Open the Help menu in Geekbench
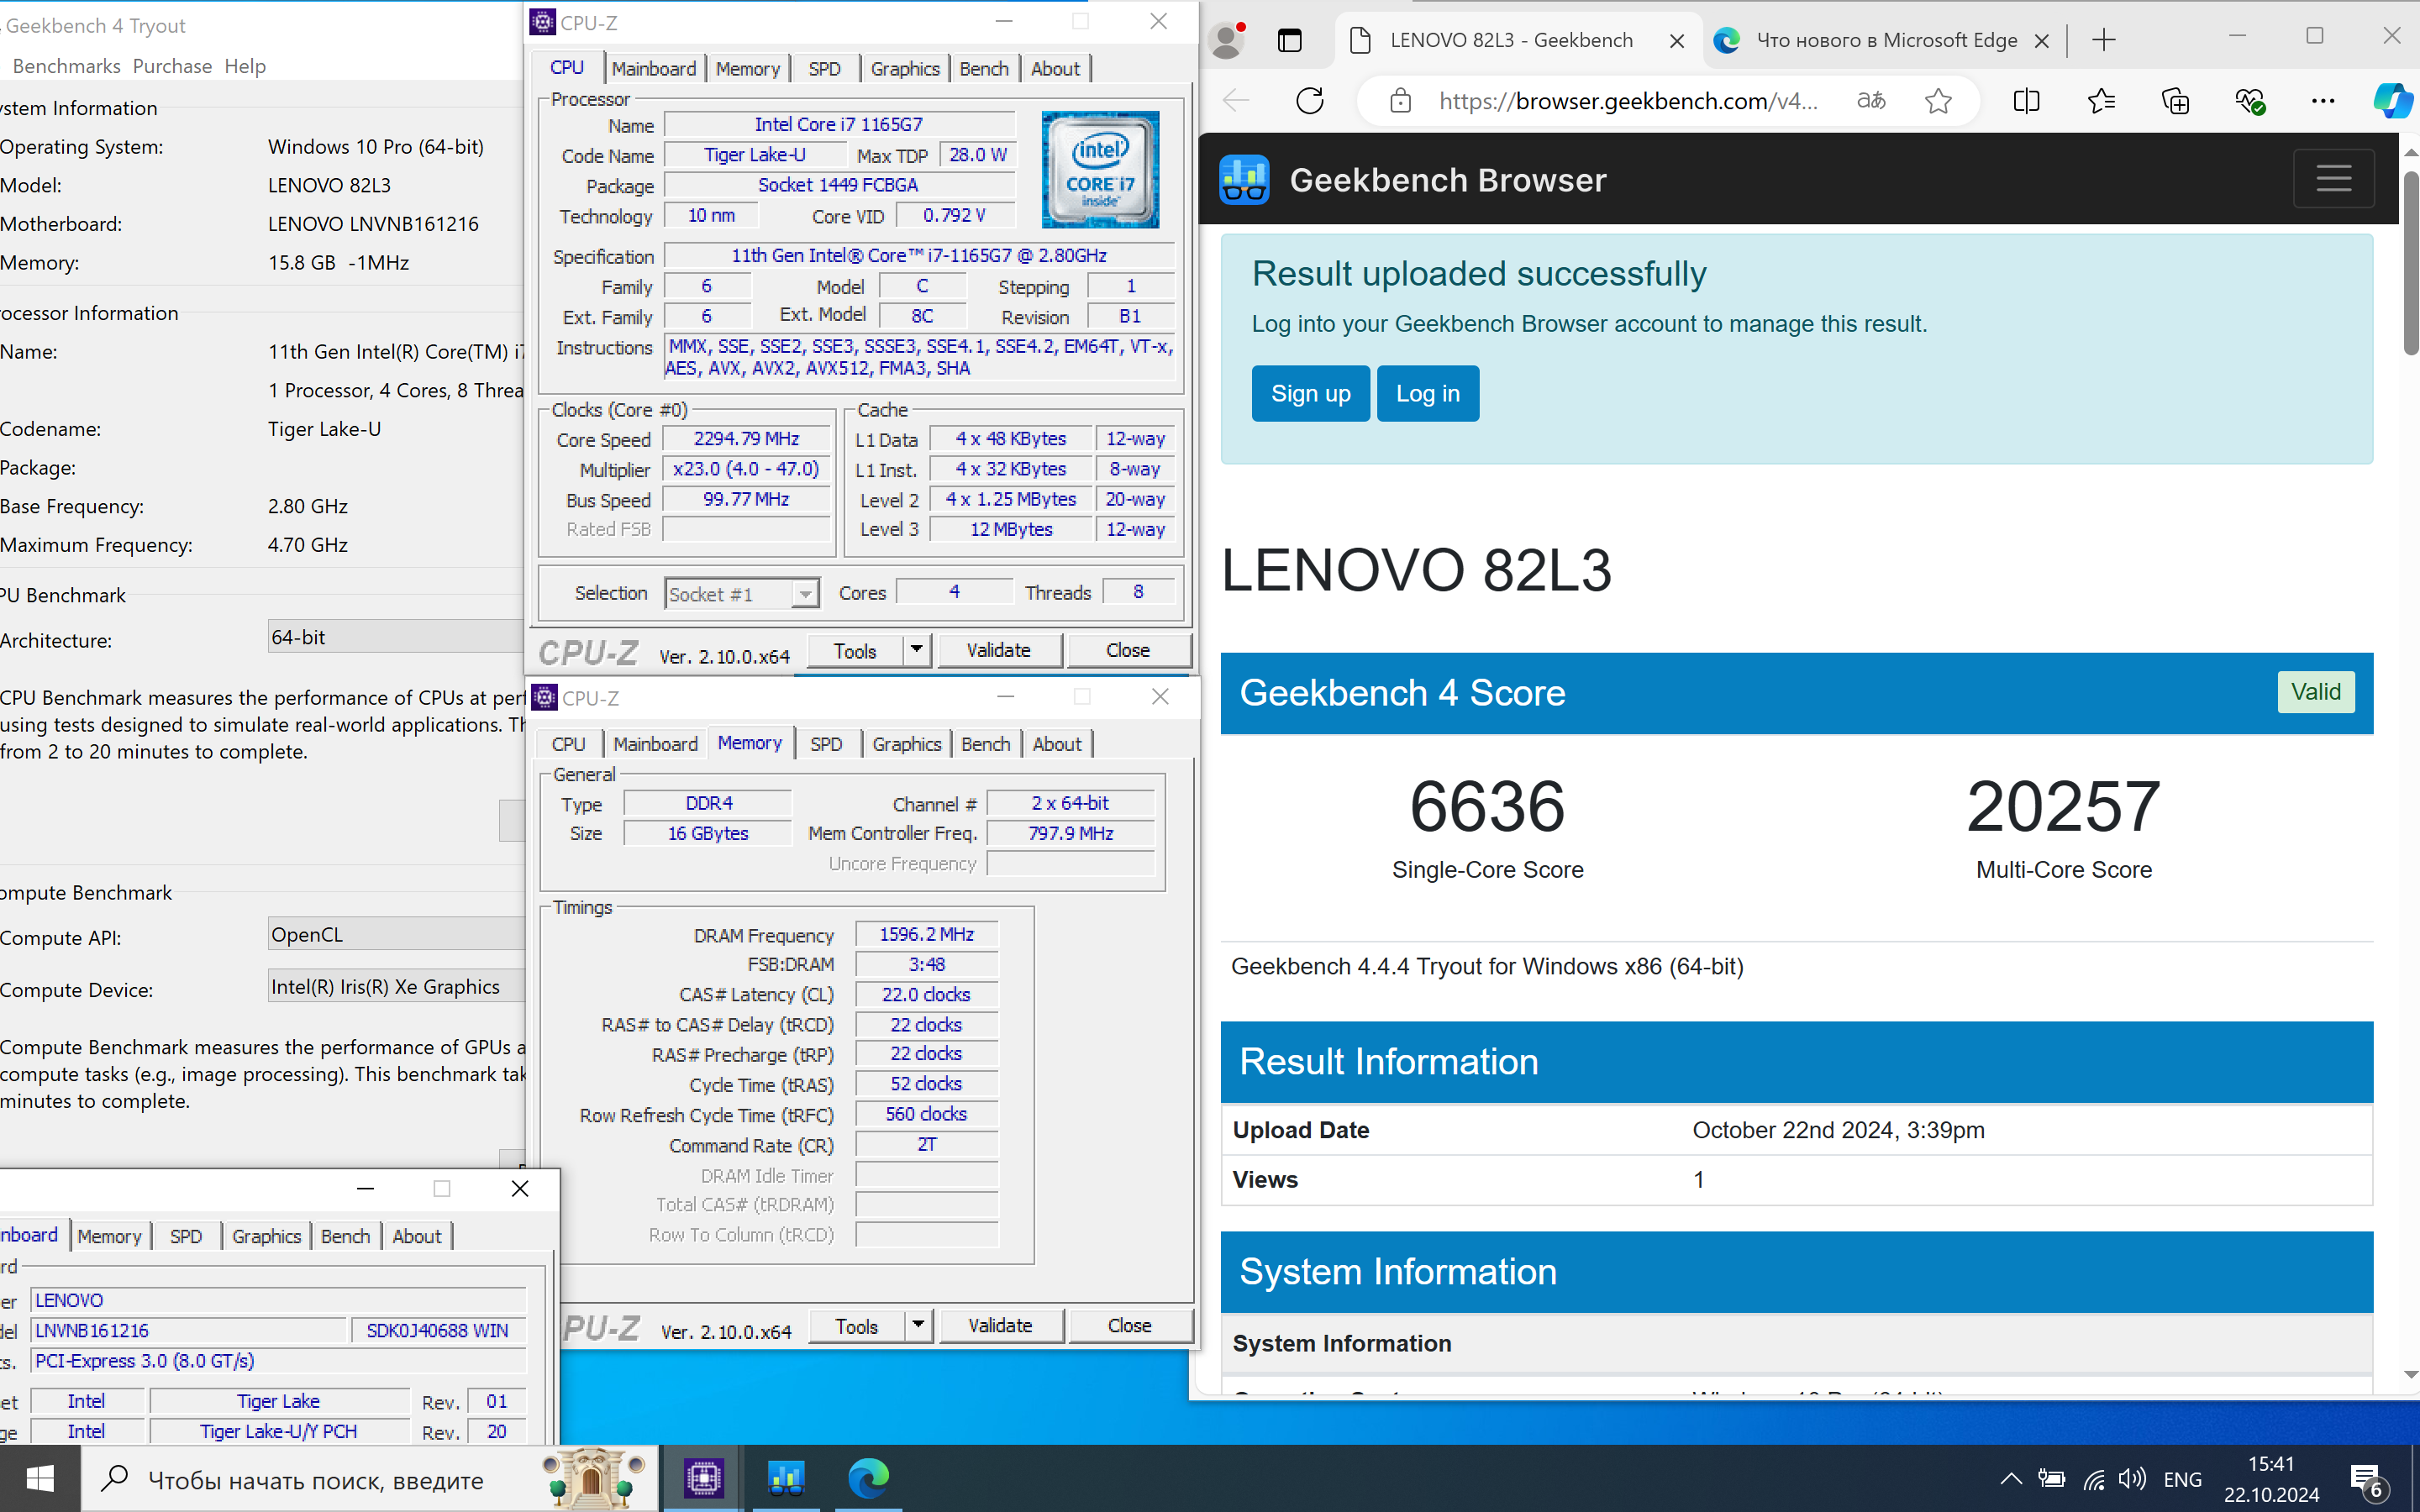Viewport: 2420px width, 1512px height. pyautogui.click(x=245, y=66)
